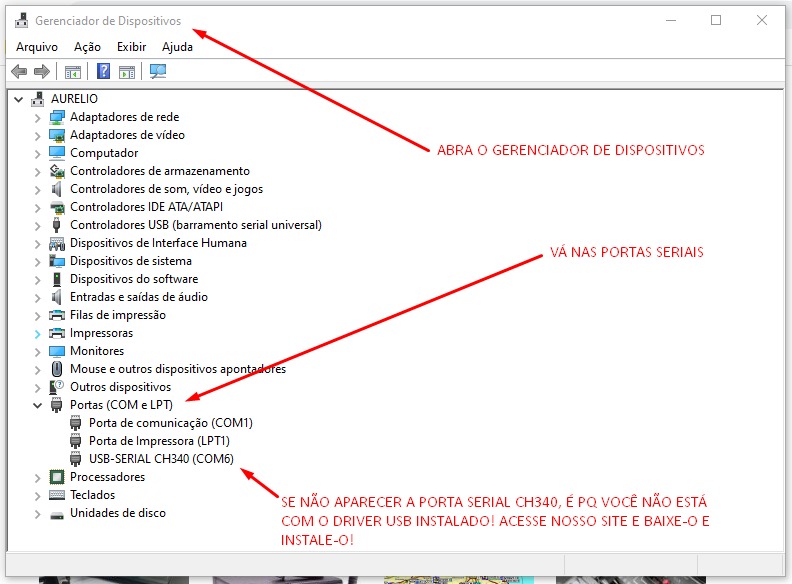Expand the Monitores category arrow
The width and height of the screenshot is (792, 584).
click(37, 352)
